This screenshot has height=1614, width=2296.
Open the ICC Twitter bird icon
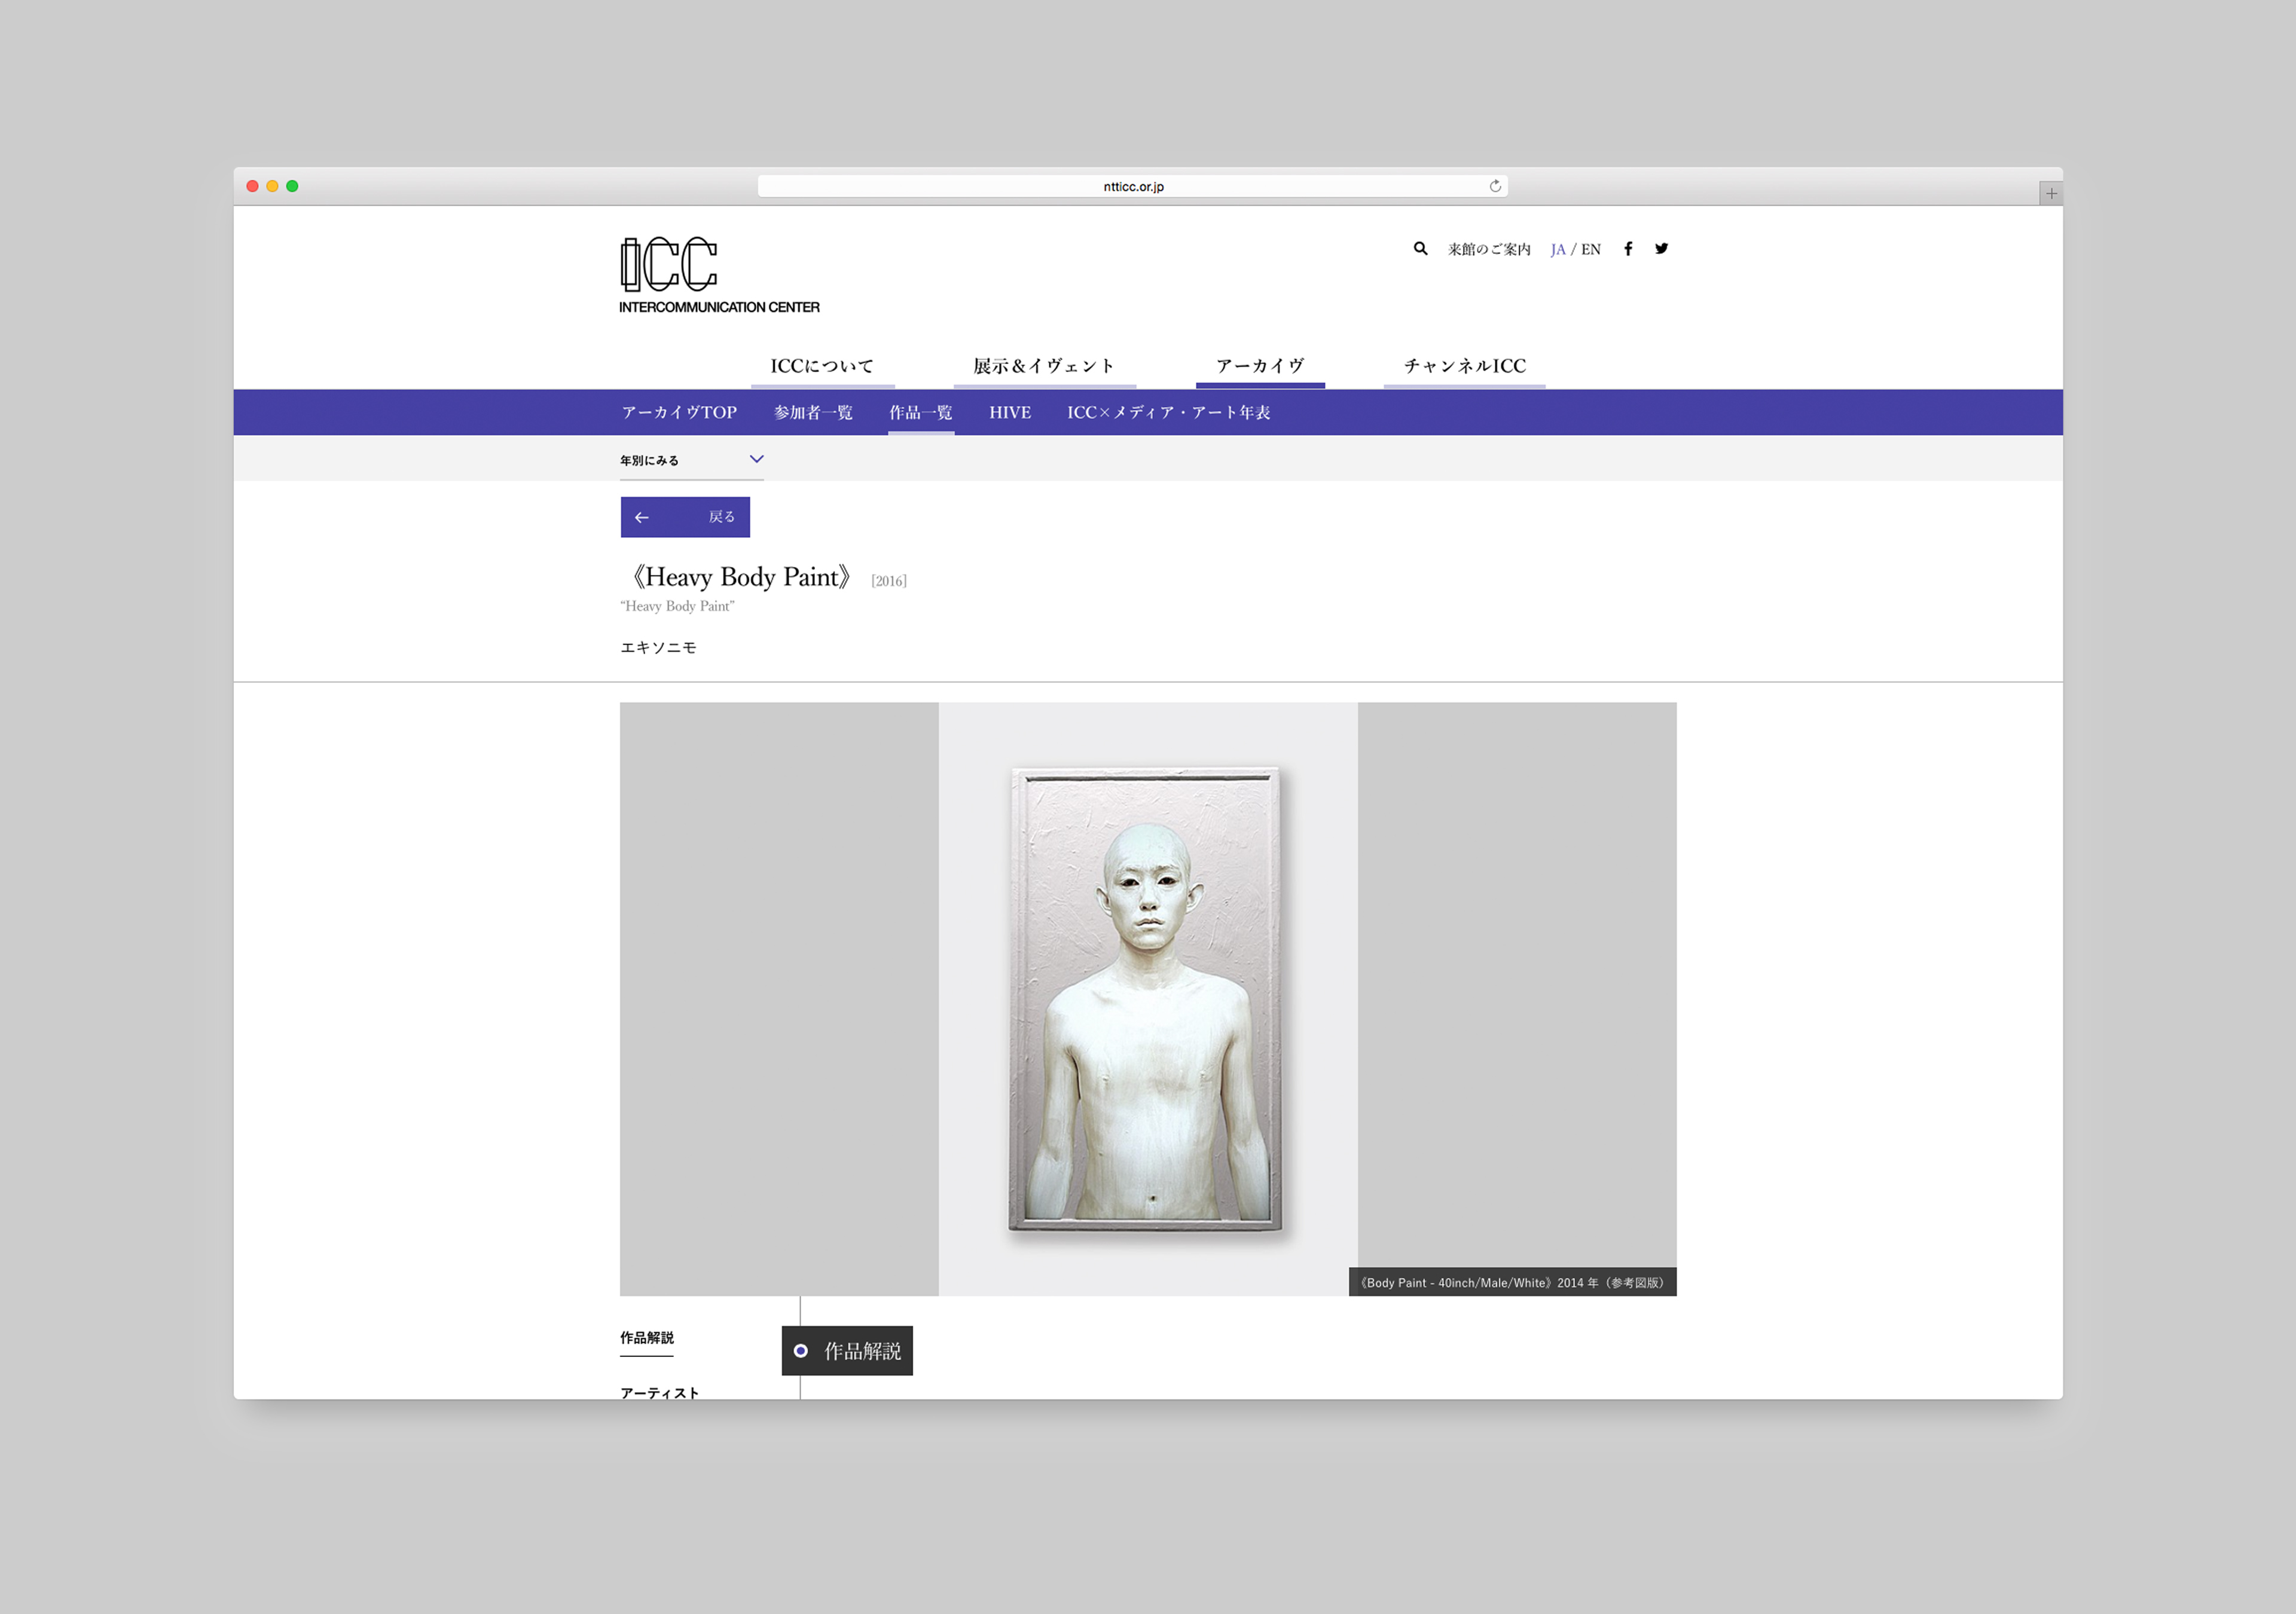coord(1661,248)
